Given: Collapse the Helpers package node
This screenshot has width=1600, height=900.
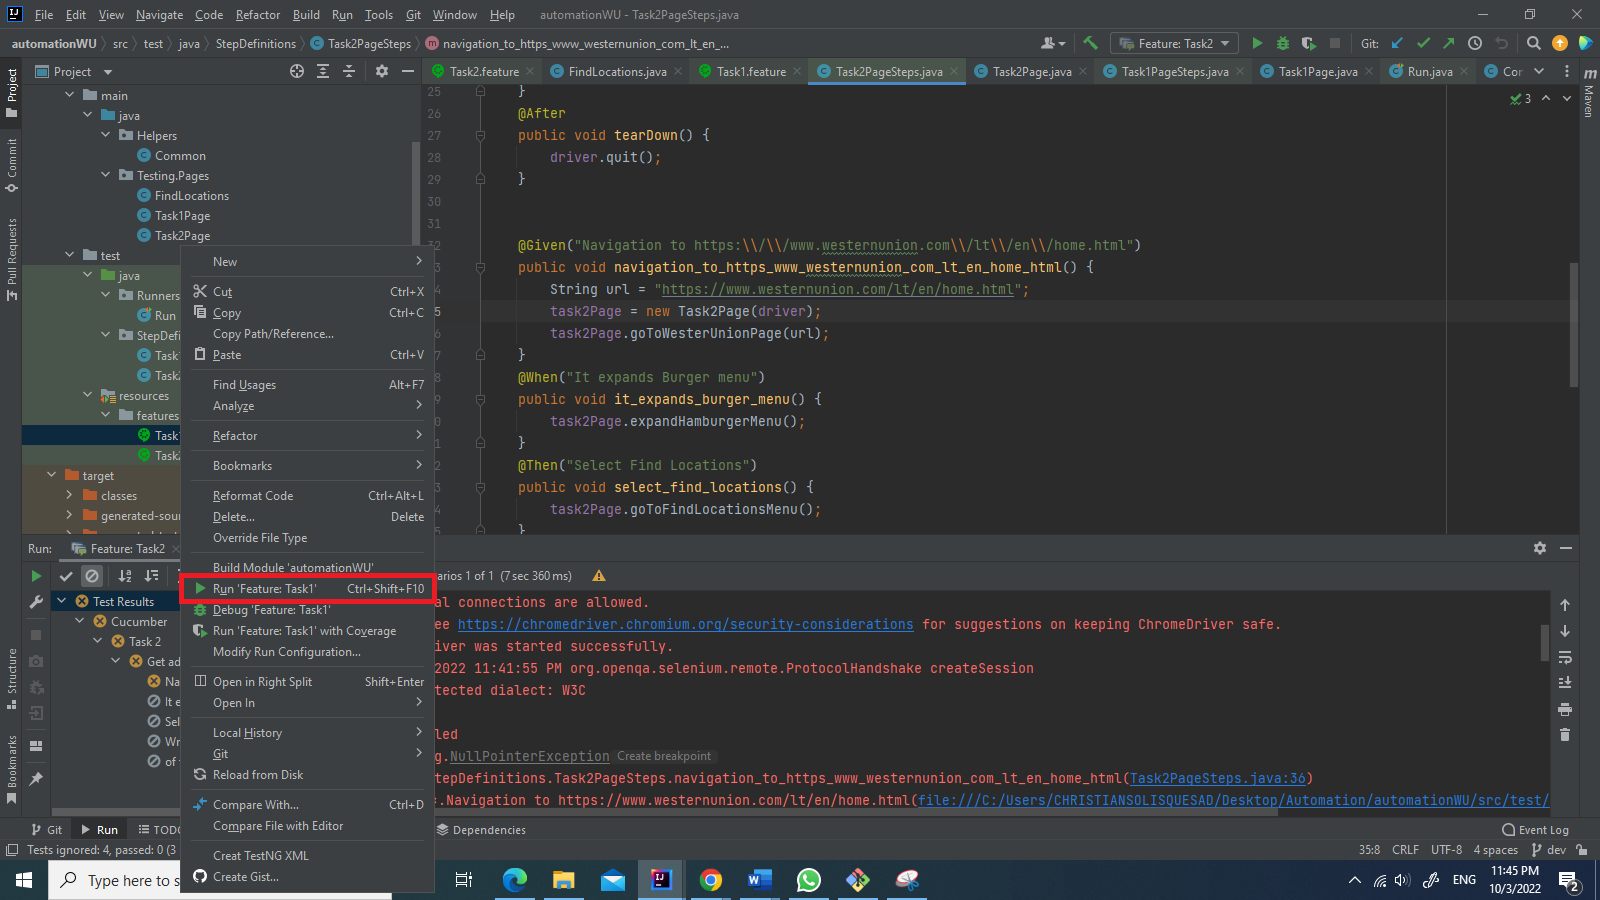Looking at the screenshot, I should tap(106, 135).
